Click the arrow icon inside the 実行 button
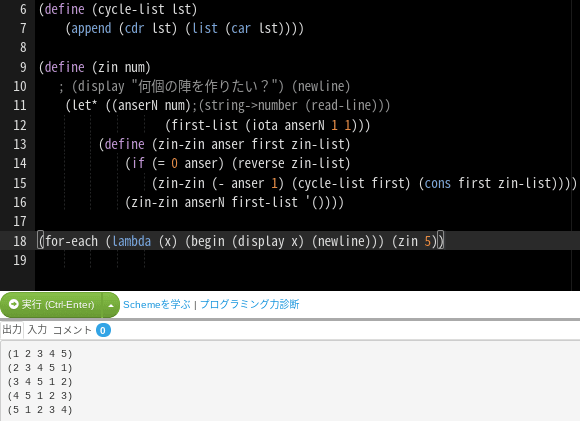This screenshot has width=580, height=421. [x=14, y=304]
